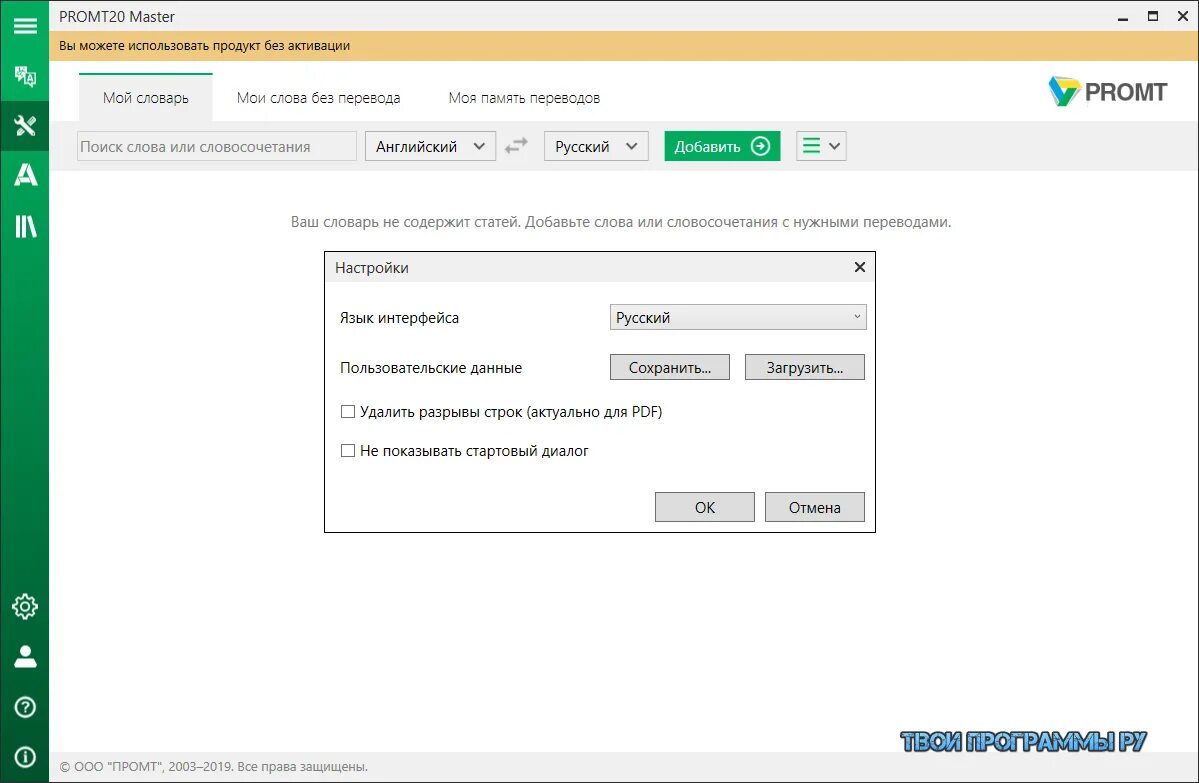Open the Английский source language dropdown

click(431, 146)
